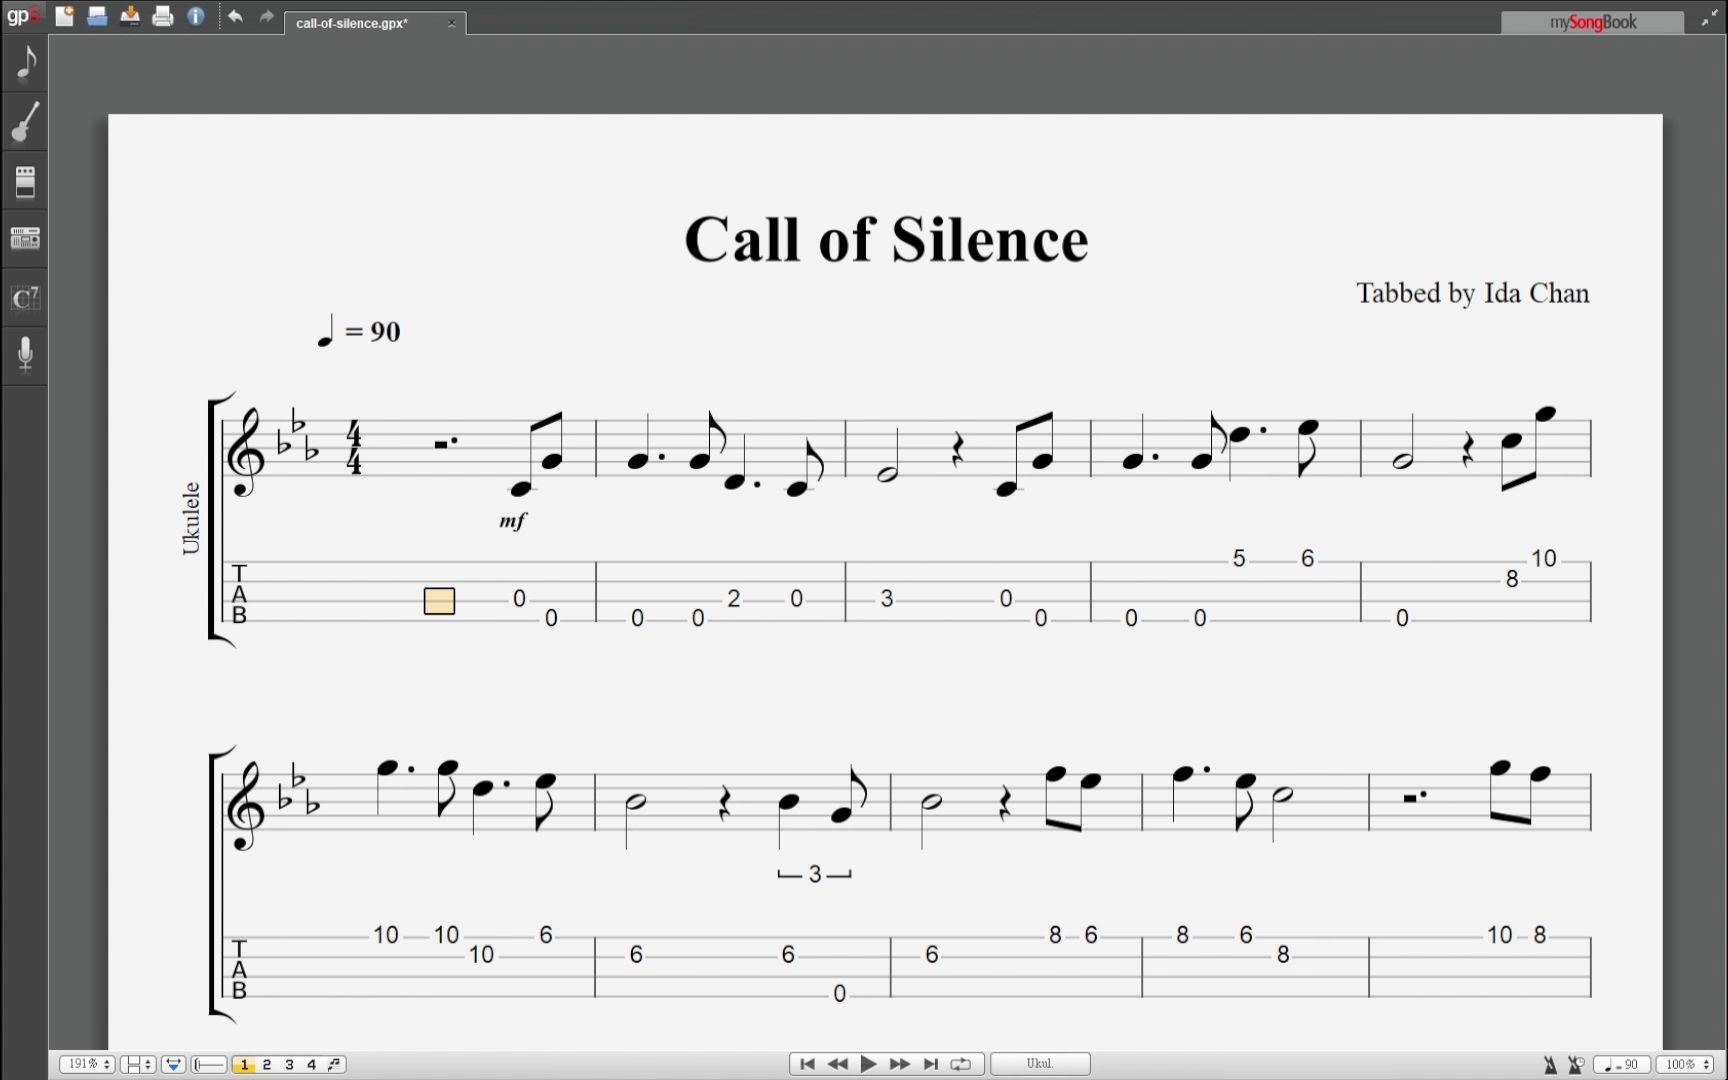Print the Call of Silence score
The height and width of the screenshot is (1080, 1728).
click(163, 16)
